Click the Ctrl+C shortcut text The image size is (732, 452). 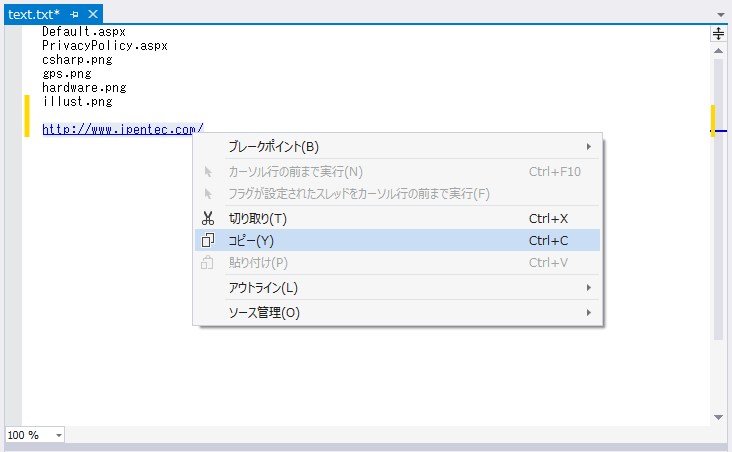pos(549,240)
